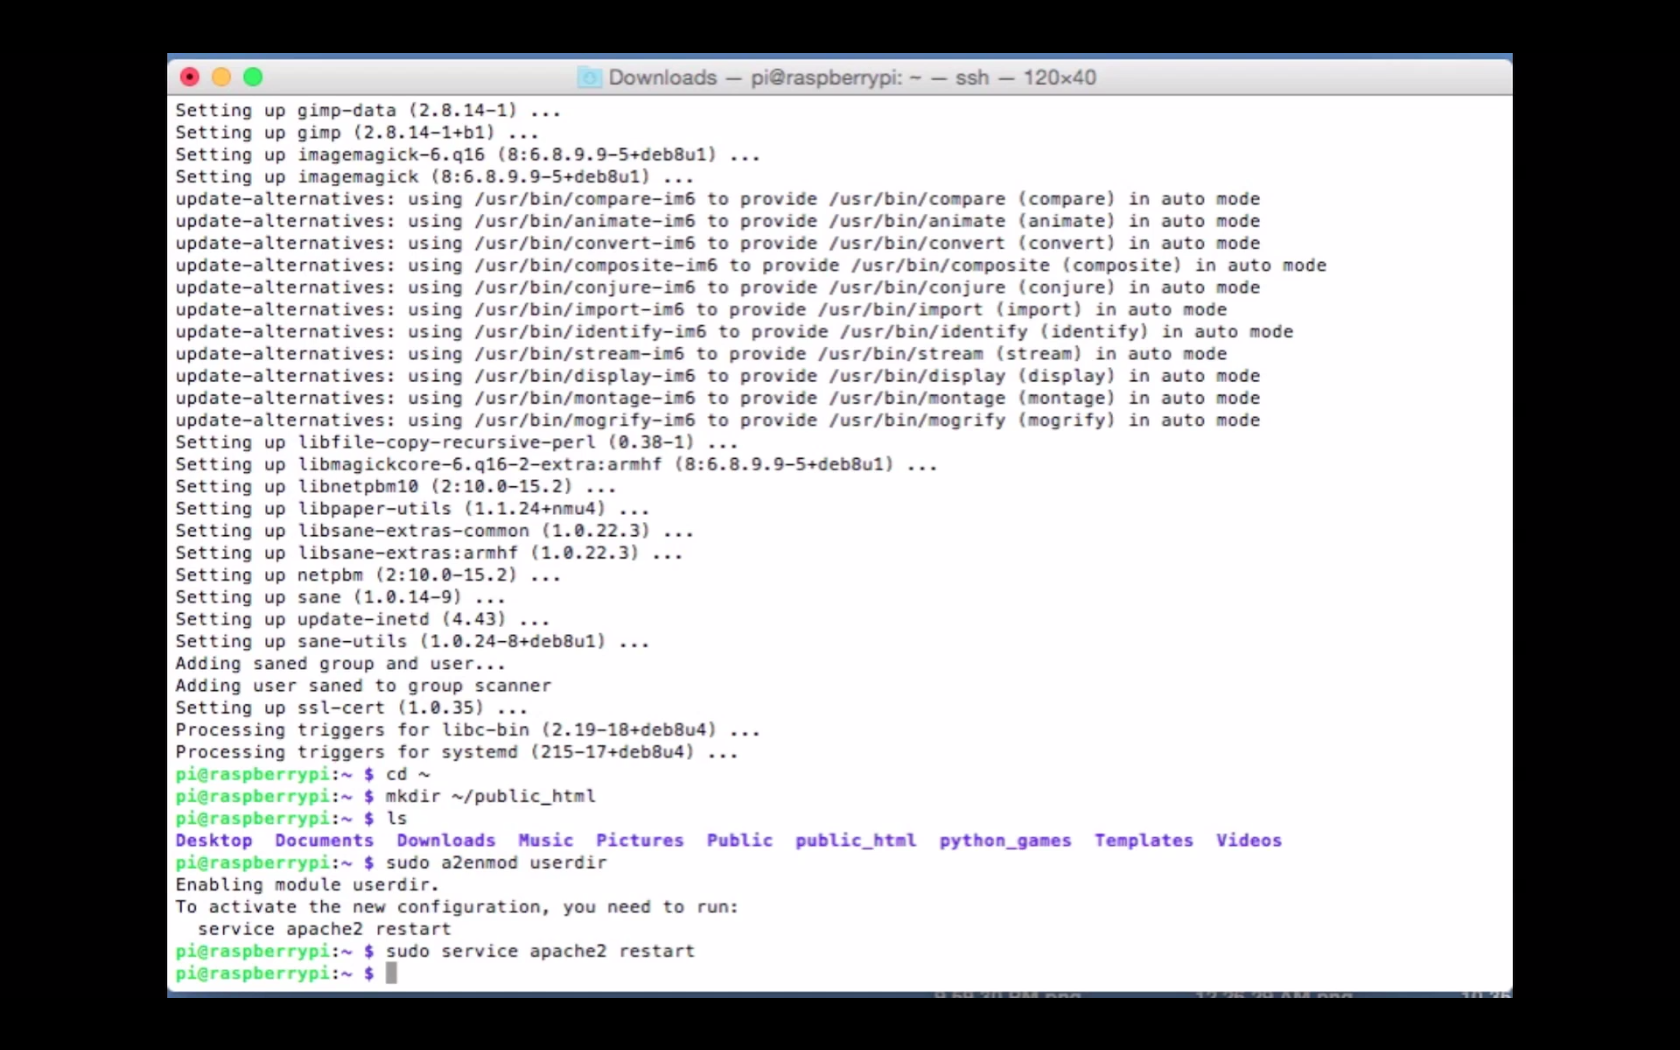Click the 'Setting up gimp-data (2.8.14-1)' line

click(x=368, y=110)
